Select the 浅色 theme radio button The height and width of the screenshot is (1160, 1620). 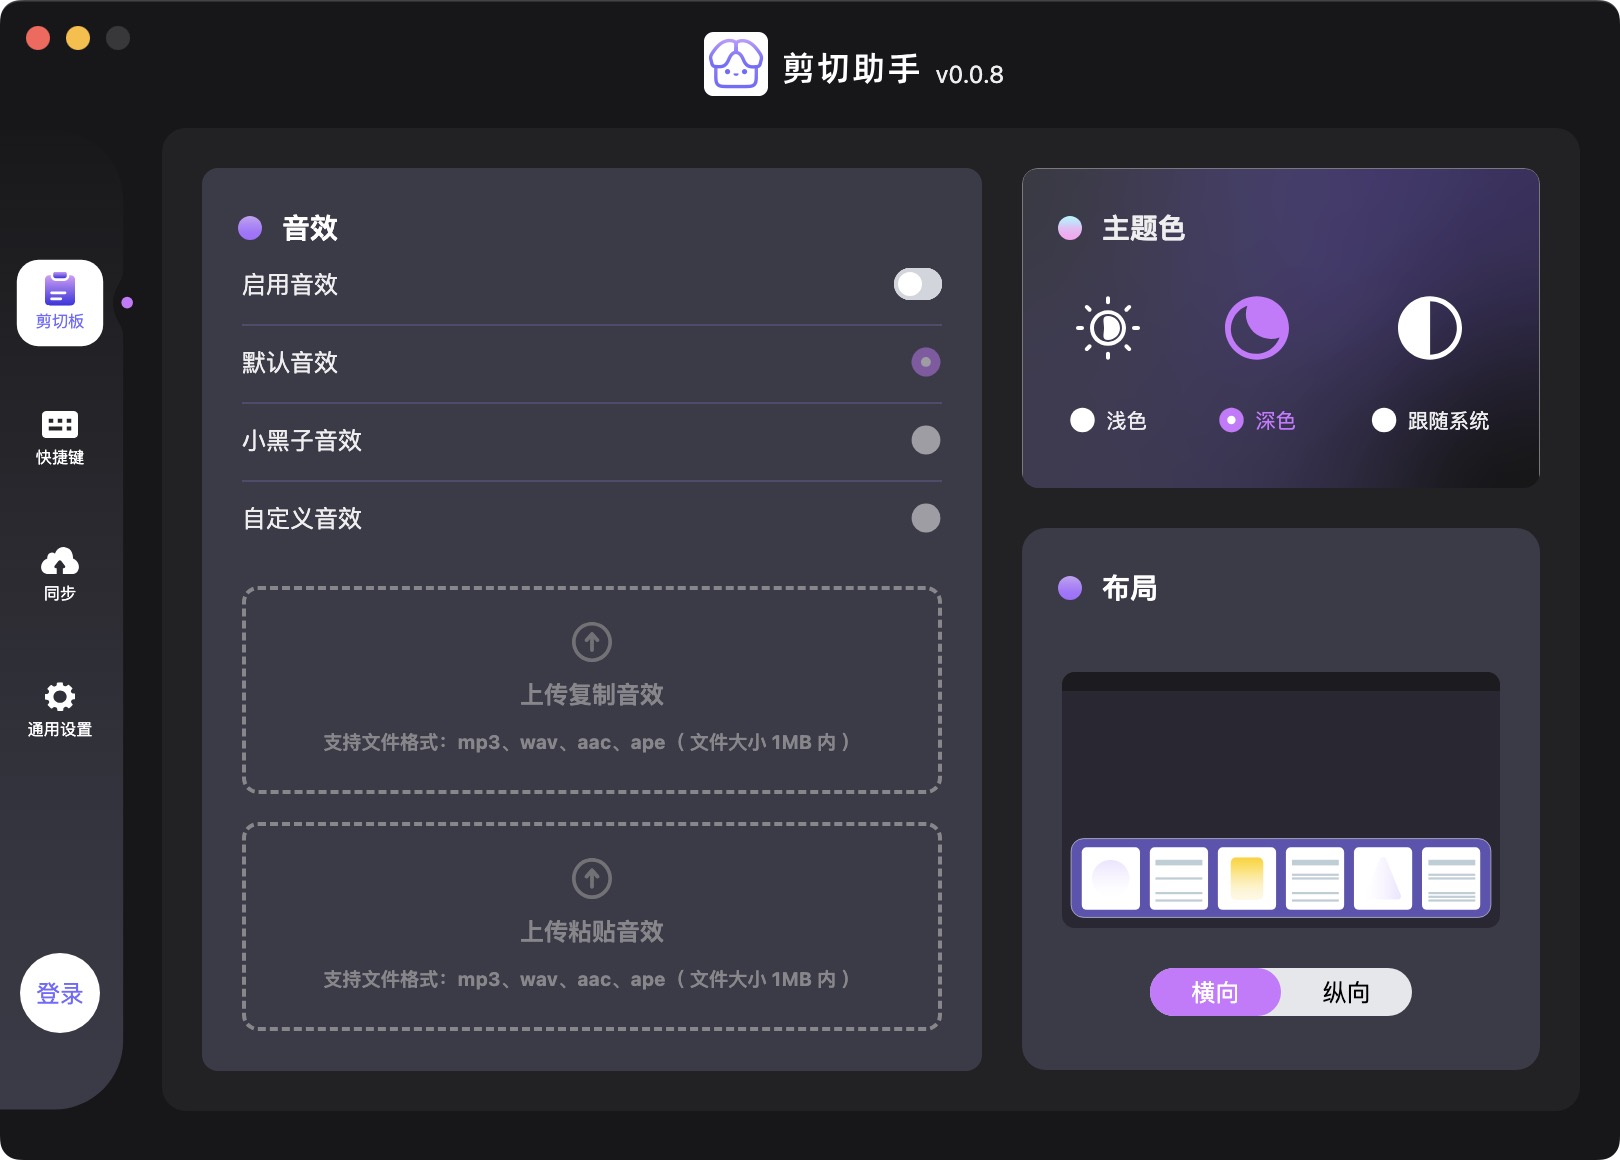point(1082,420)
